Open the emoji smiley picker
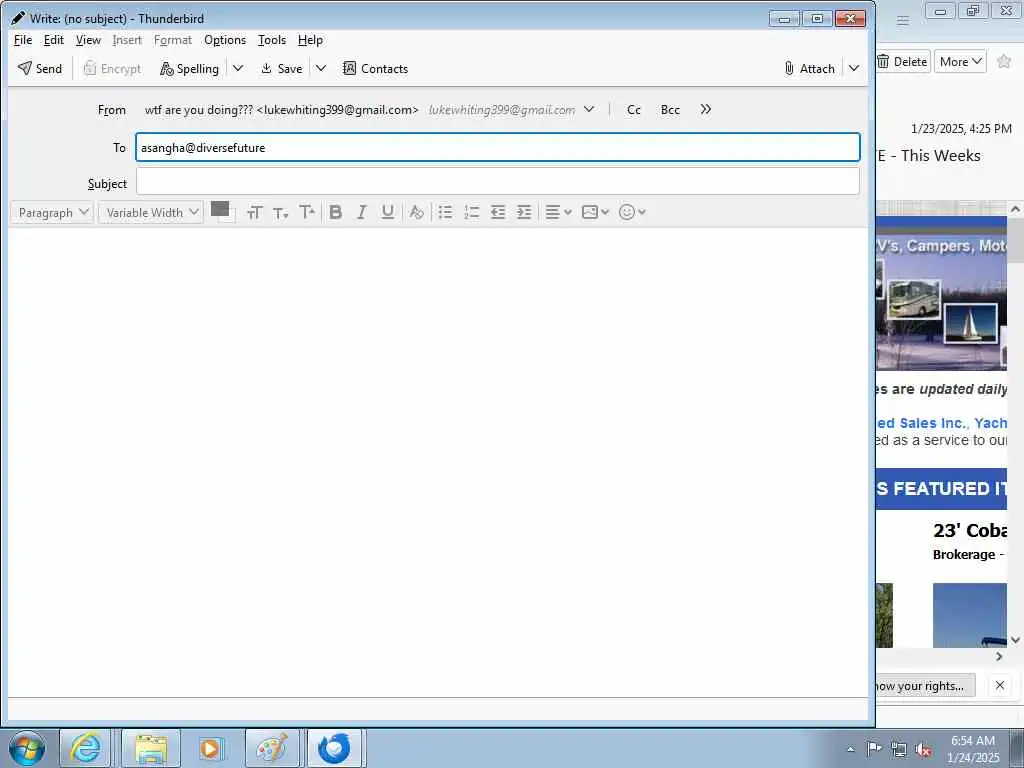 tap(632, 212)
